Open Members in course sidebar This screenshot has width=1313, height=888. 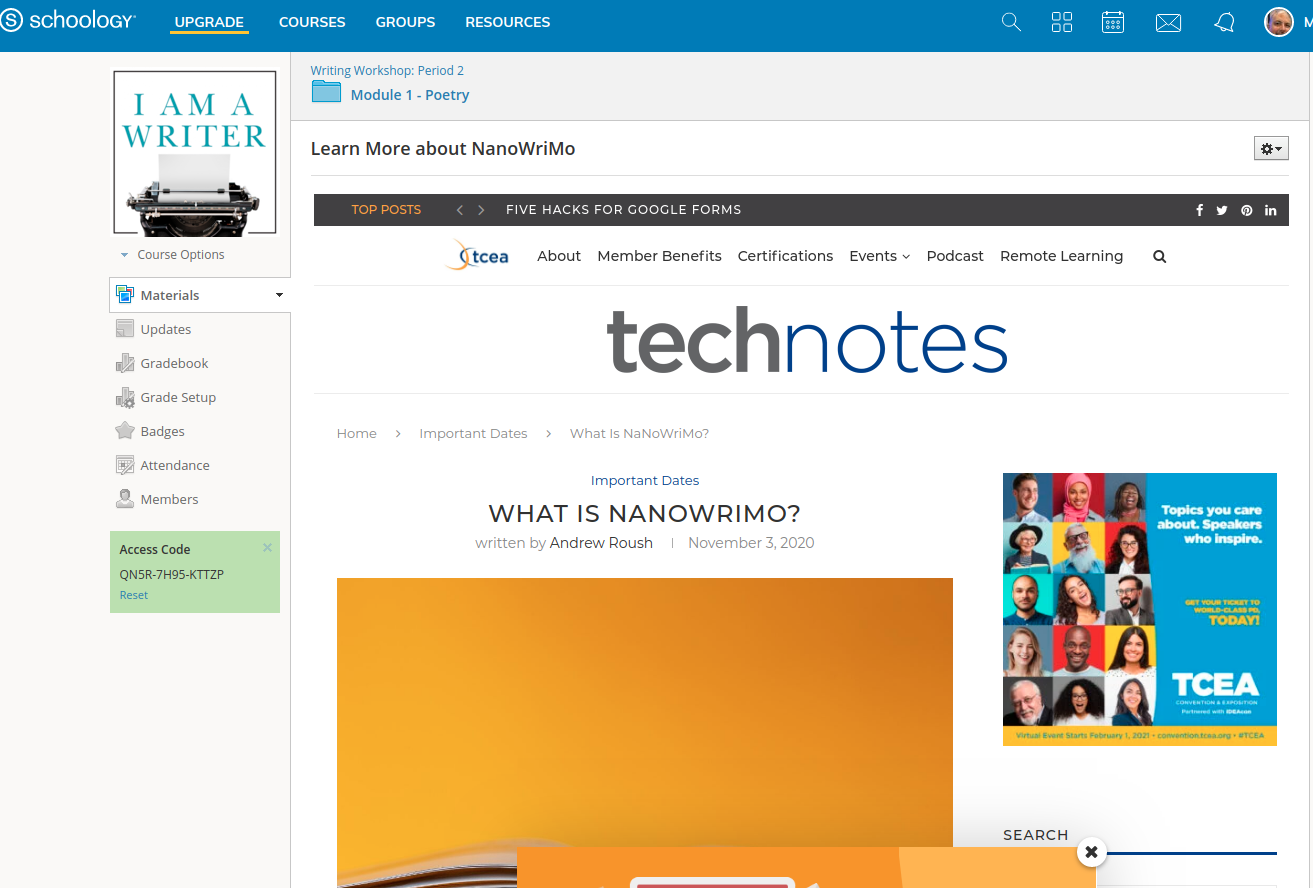169,499
